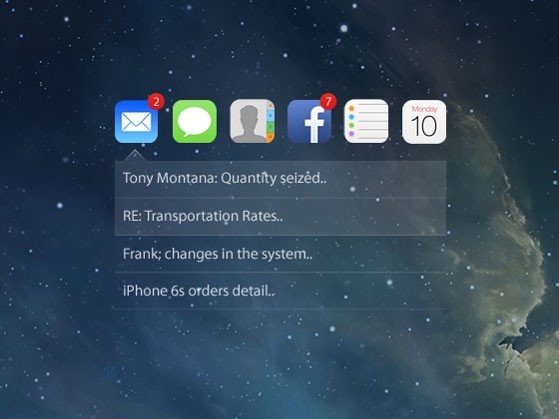Open the Facebook app icon
This screenshot has width=559, height=419.
[x=309, y=122]
